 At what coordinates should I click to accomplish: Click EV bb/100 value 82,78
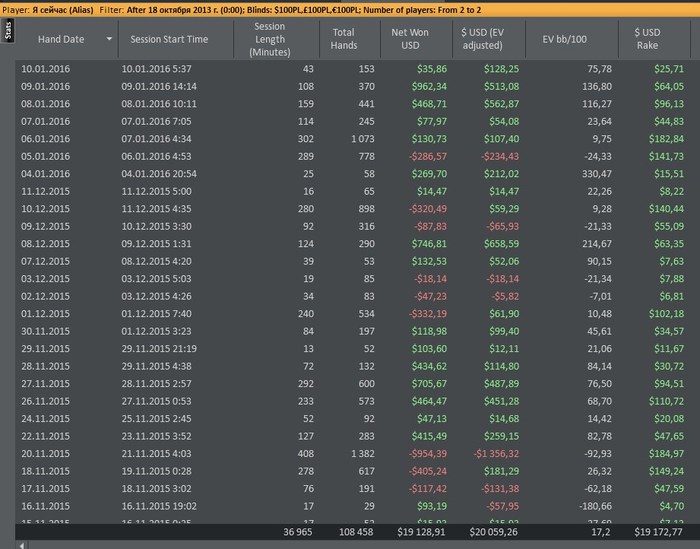tap(600, 436)
